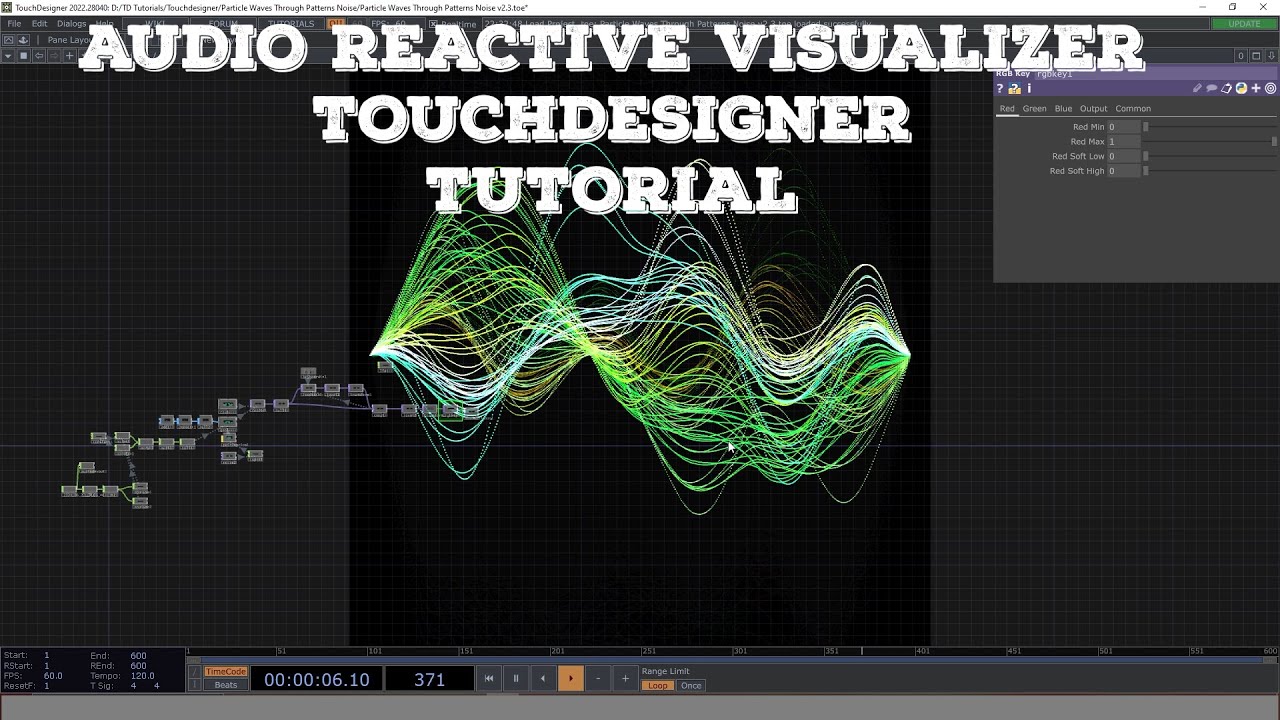Viewport: 1280px width, 720px height.
Task: Click the Red Soft Low value field
Action: pos(1123,156)
